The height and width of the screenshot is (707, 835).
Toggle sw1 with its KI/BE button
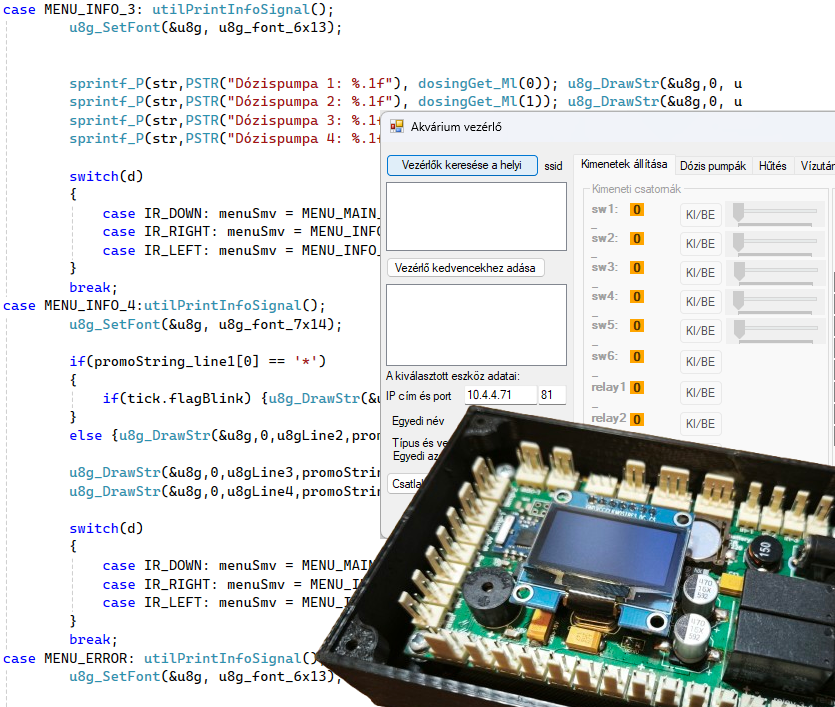coord(700,215)
